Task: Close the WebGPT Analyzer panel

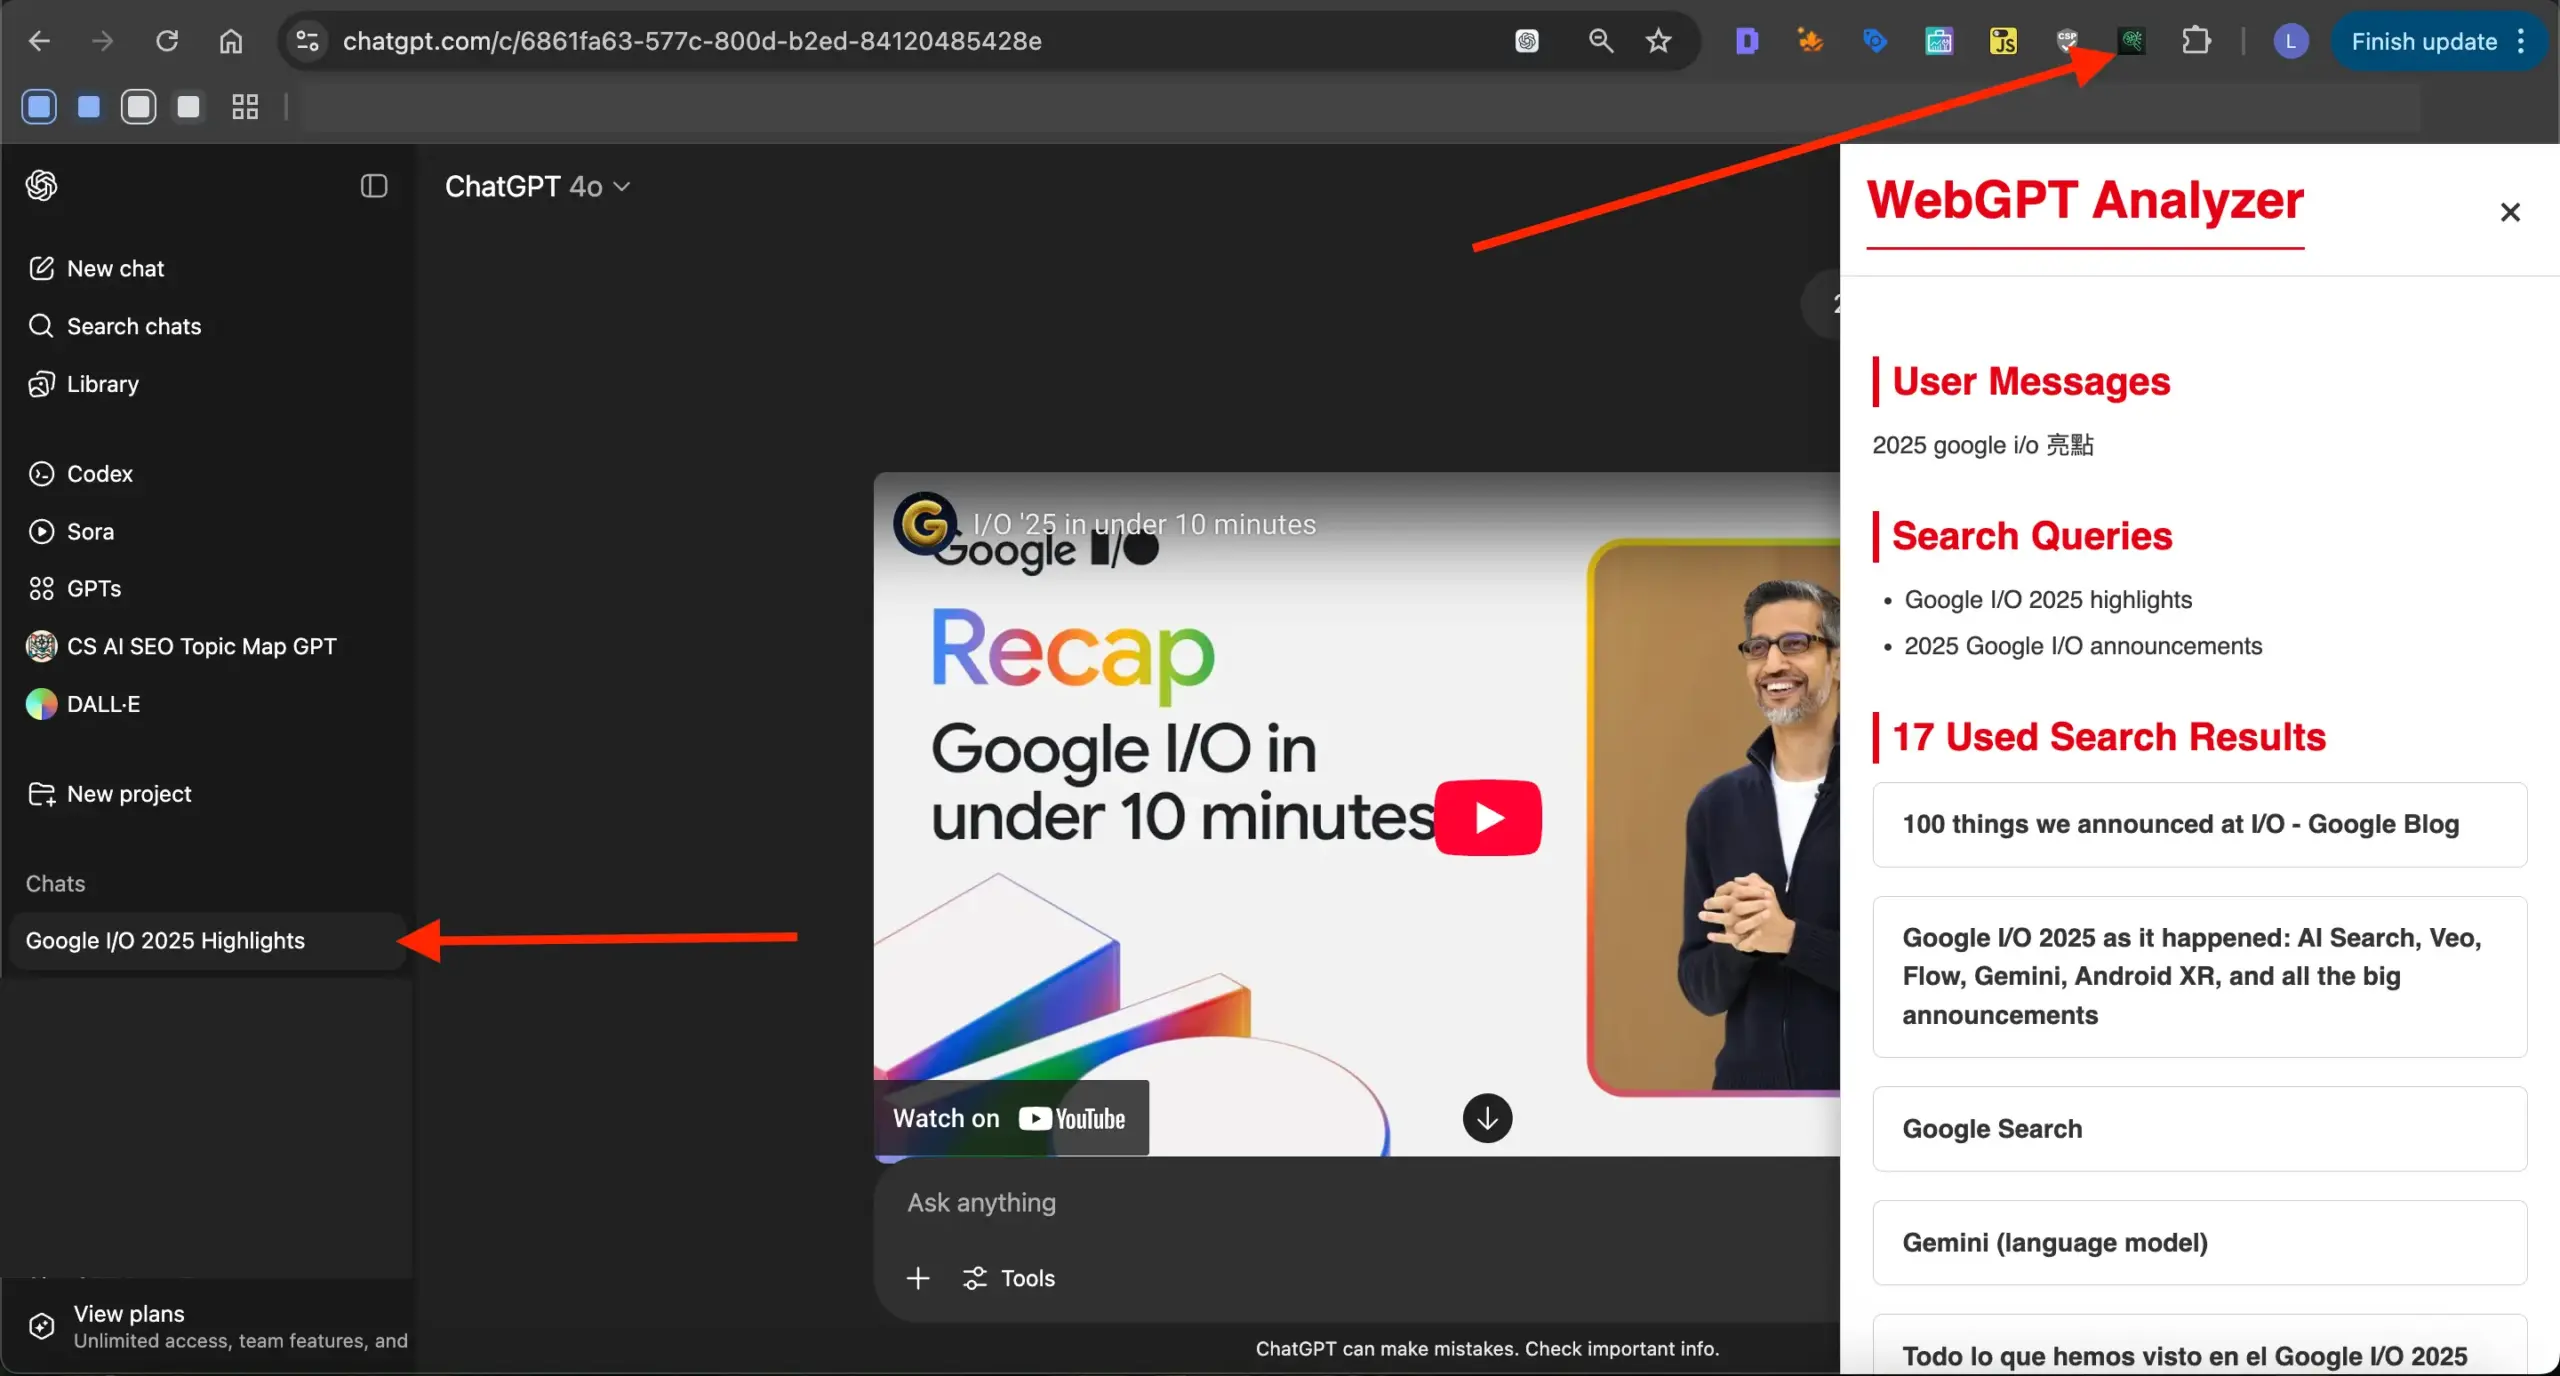Action: coord(2510,212)
